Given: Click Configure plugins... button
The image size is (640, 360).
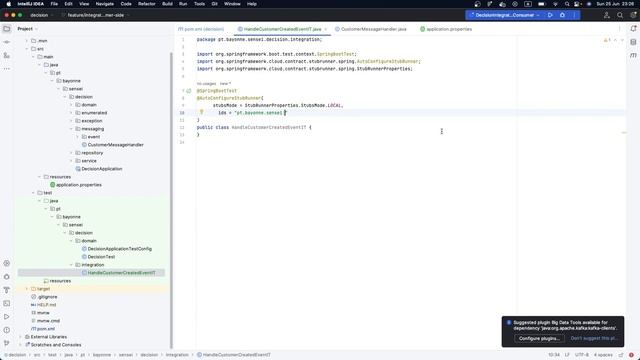Looking at the screenshot, I should (x=539, y=338).
